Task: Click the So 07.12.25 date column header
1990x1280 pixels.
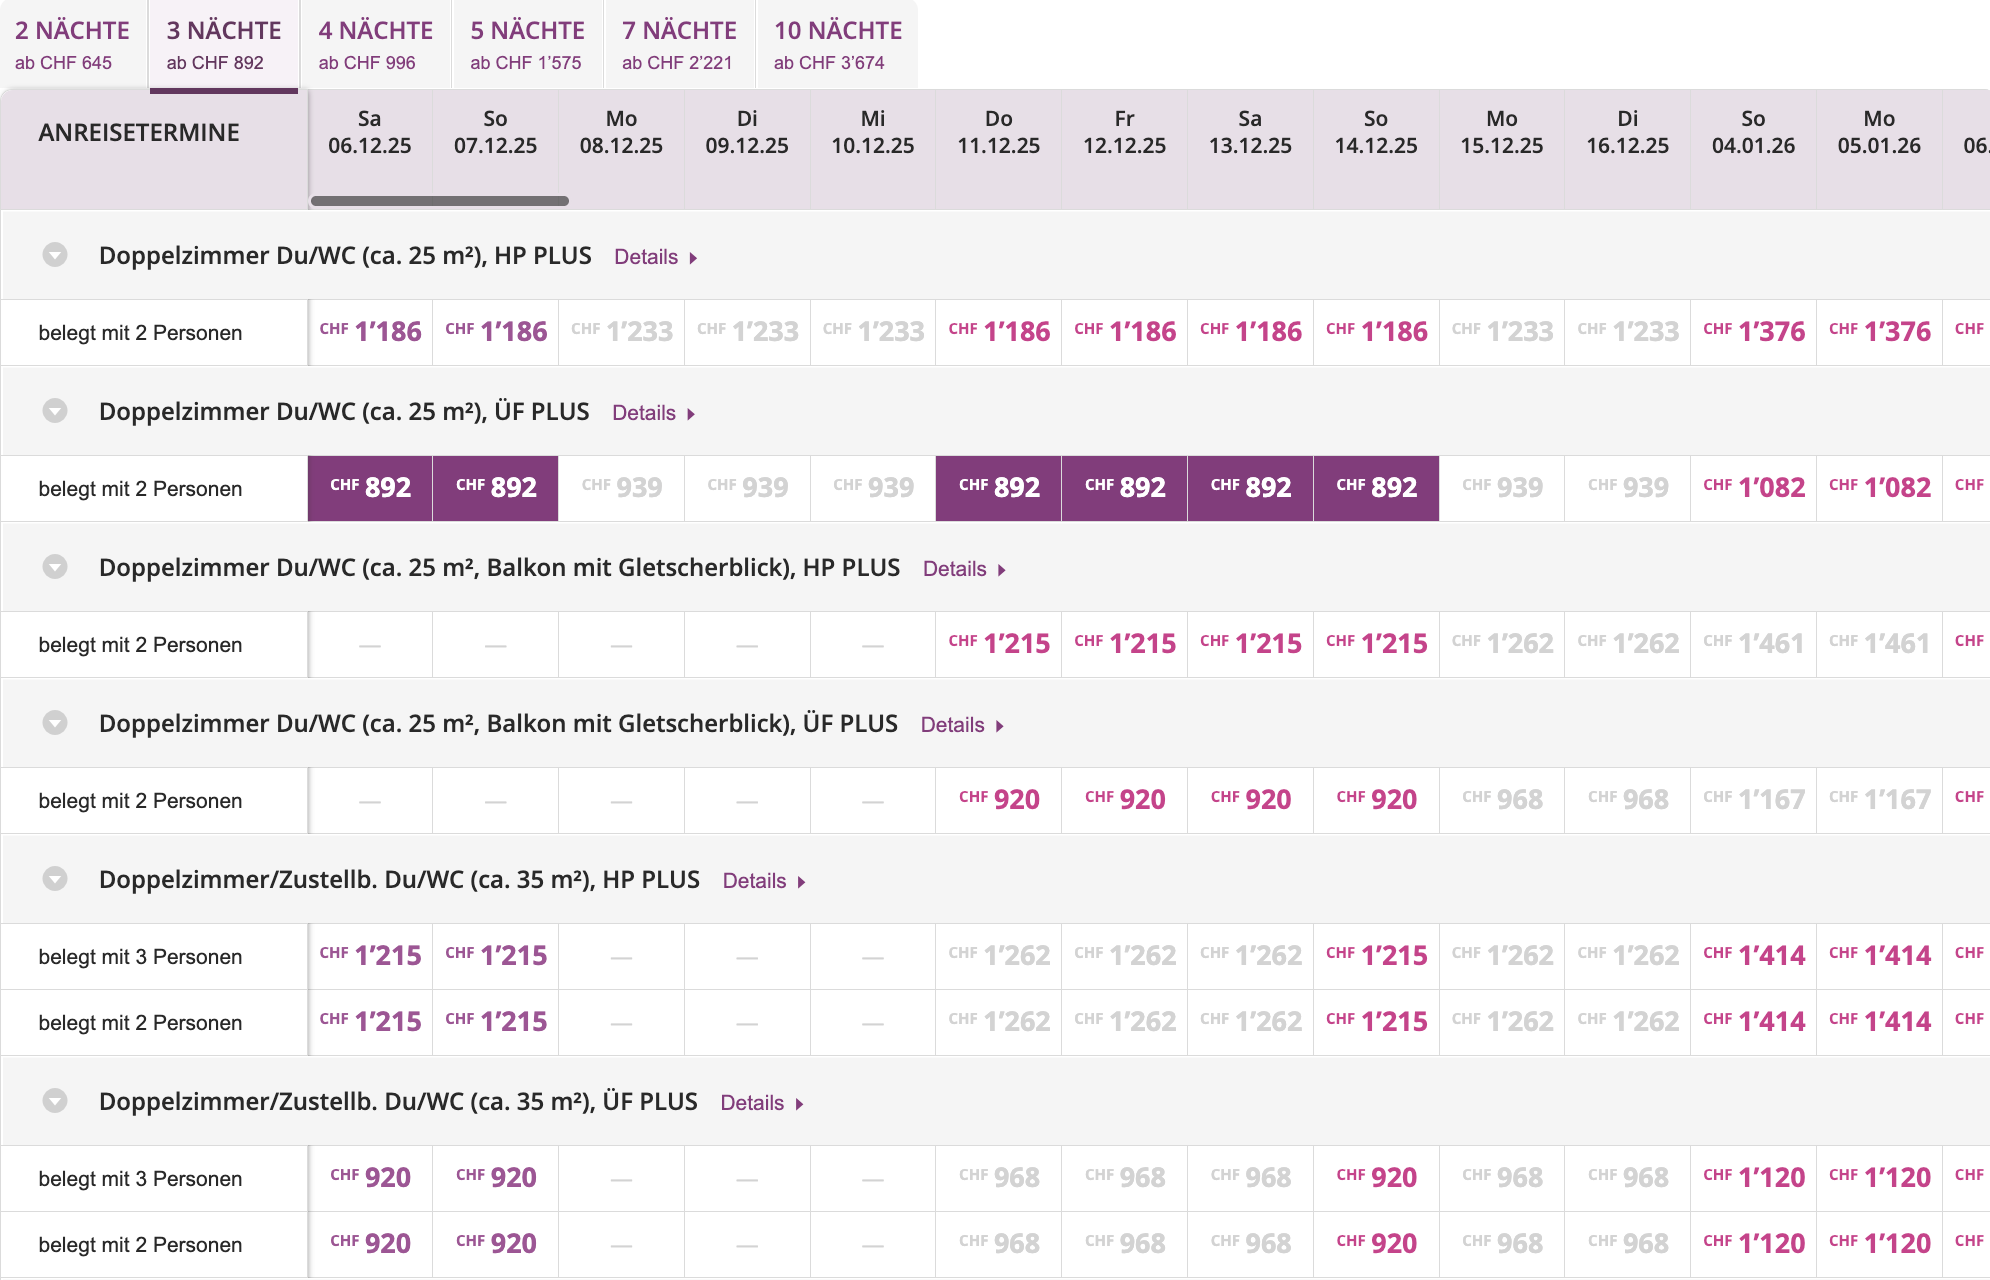Action: [495, 132]
